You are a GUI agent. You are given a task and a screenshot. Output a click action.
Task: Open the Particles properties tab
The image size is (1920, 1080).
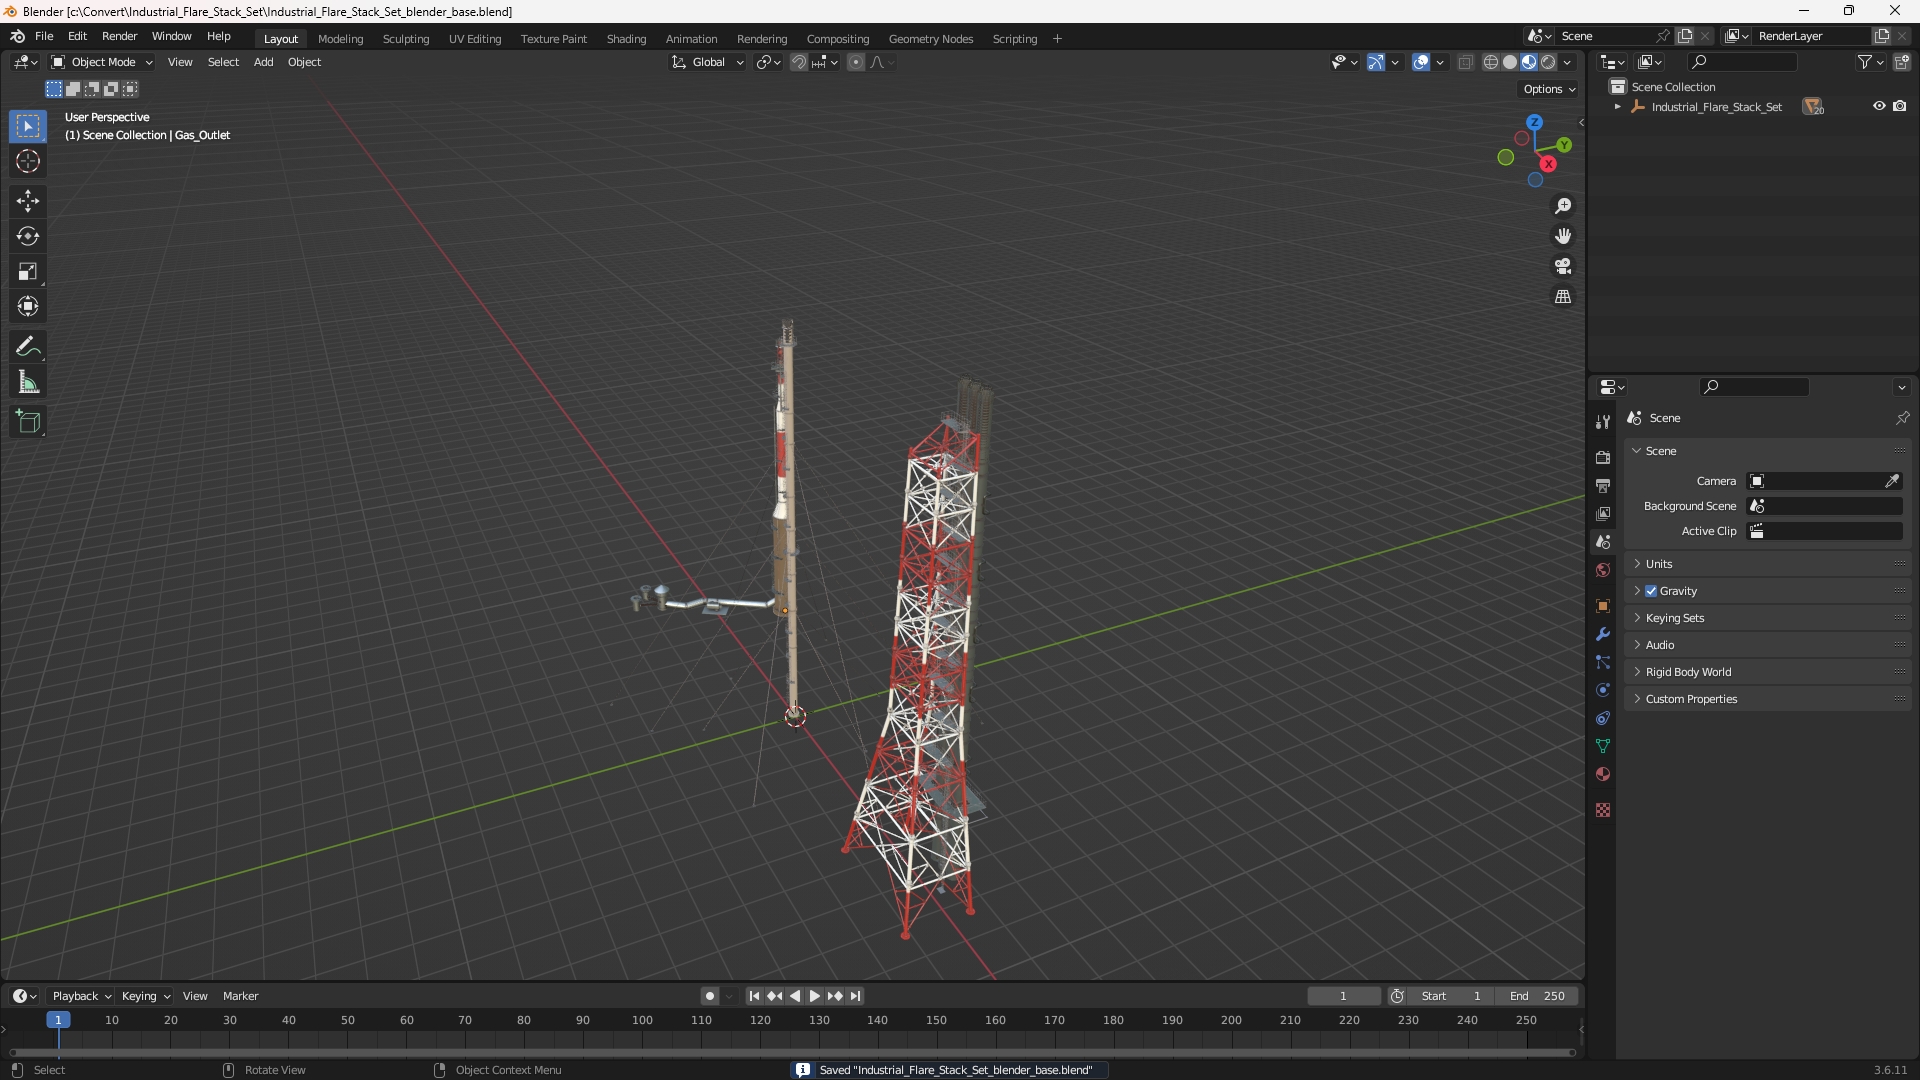pyautogui.click(x=1603, y=662)
